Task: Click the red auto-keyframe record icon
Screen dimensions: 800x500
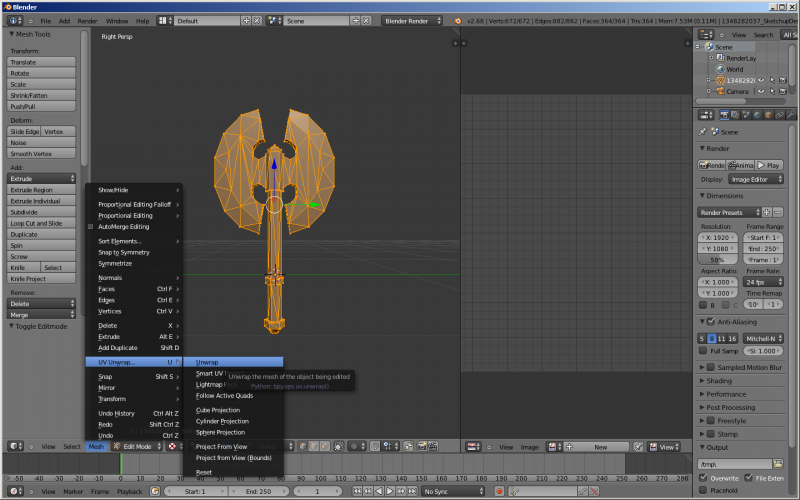Action: click(x=499, y=491)
